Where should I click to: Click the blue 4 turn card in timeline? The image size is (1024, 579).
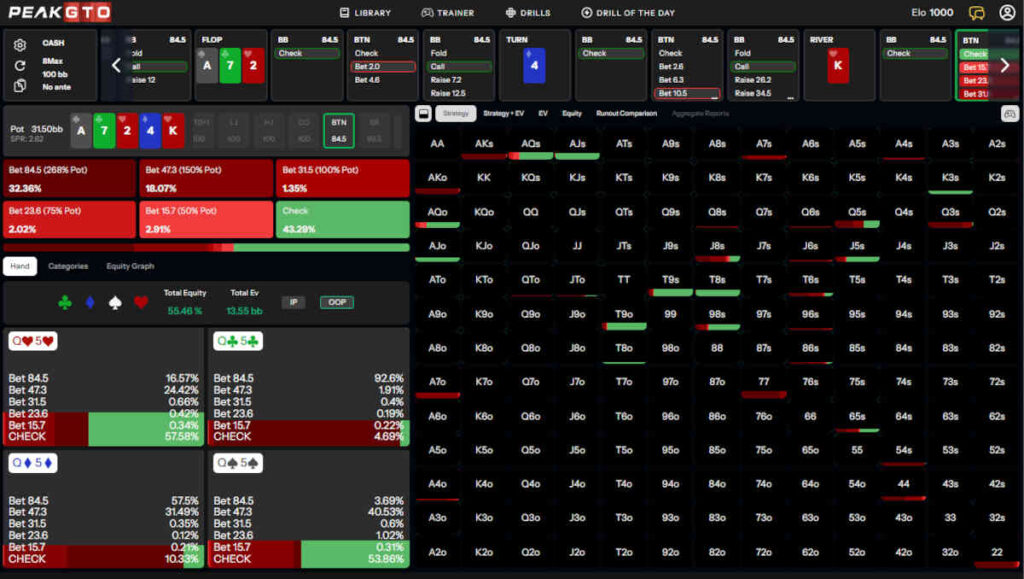[534, 65]
